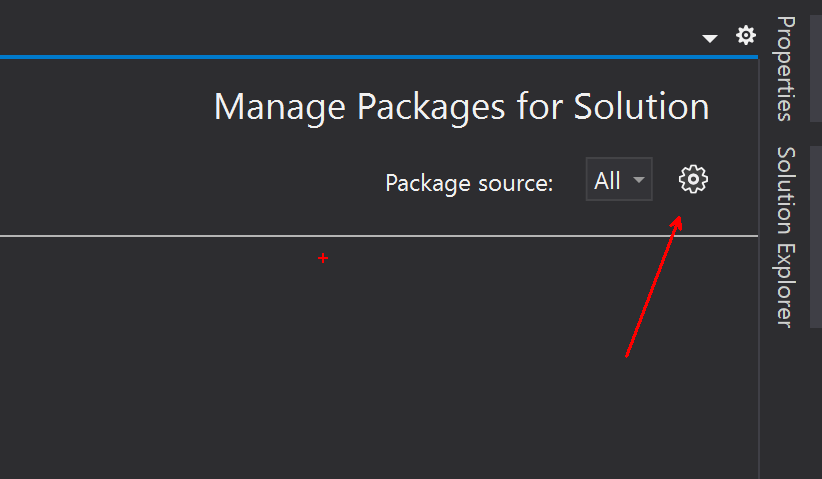Click the grey strip beside Solution Explorer tab

click(x=816, y=237)
